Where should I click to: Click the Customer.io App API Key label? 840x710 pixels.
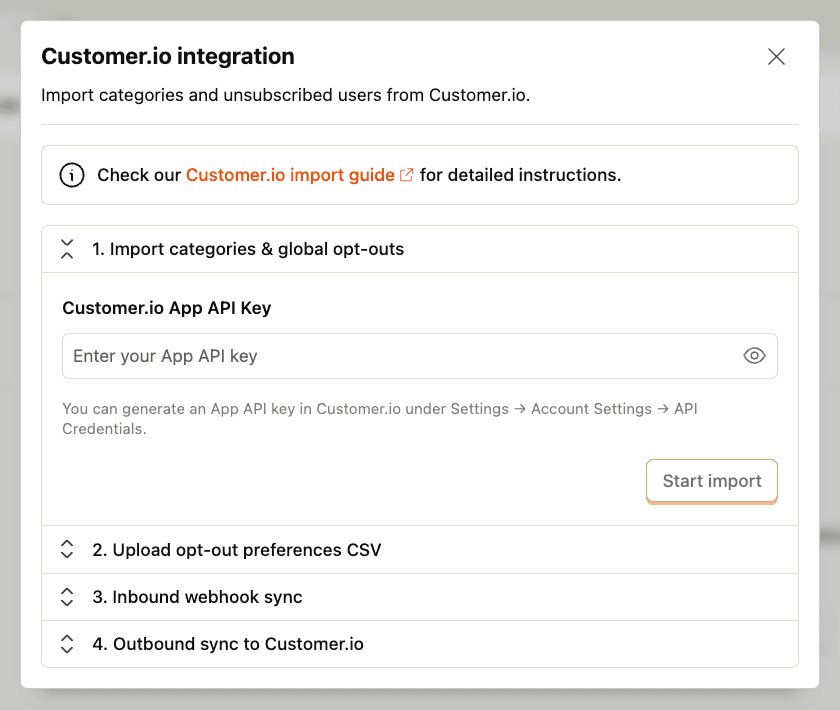167,308
